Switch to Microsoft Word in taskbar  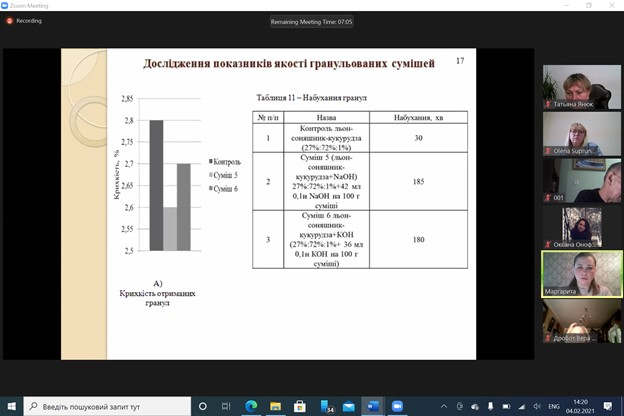[373, 406]
